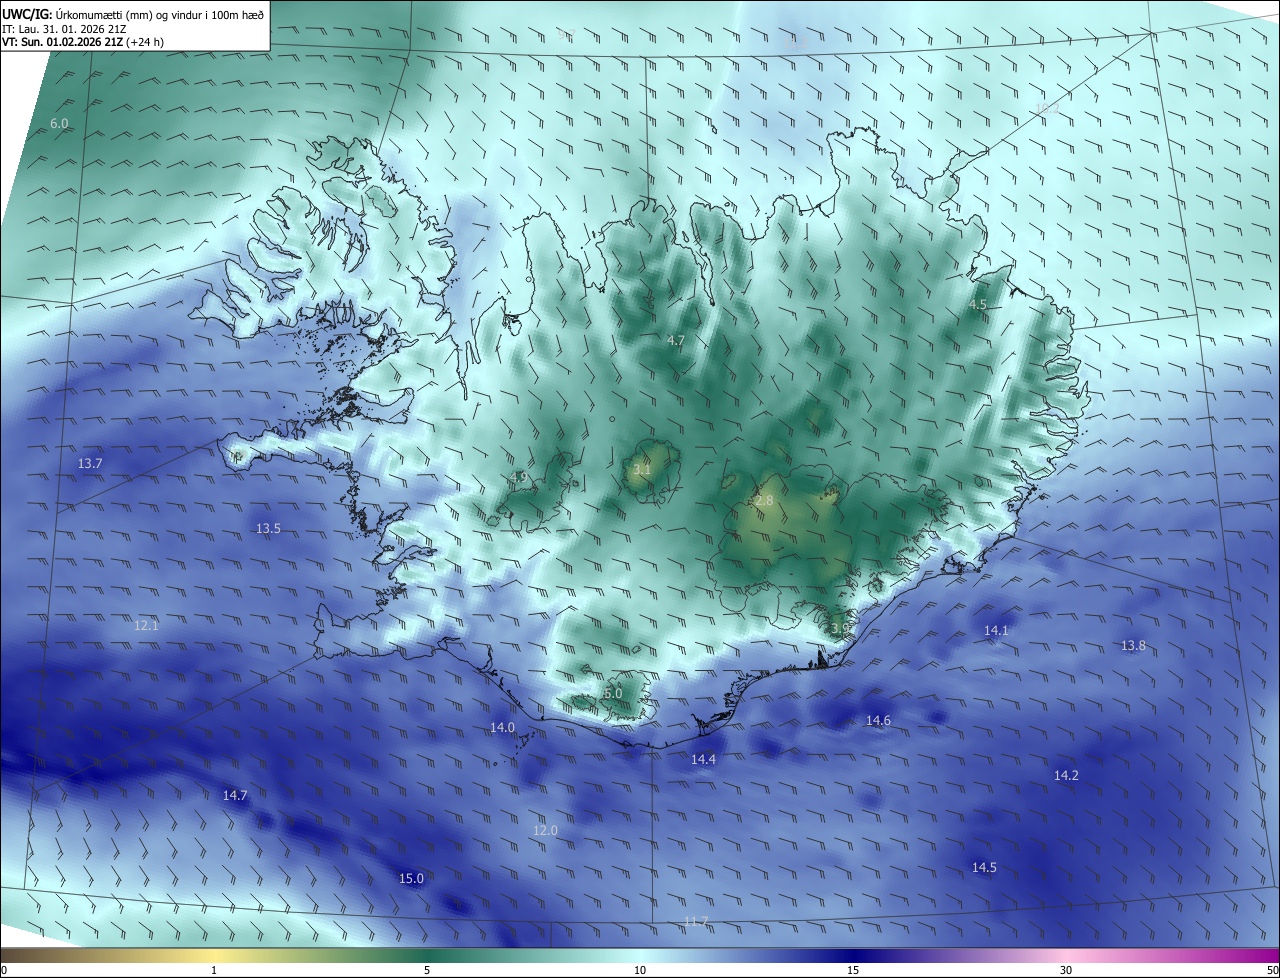Click the 4.5 value label in the northeast

(x=978, y=304)
